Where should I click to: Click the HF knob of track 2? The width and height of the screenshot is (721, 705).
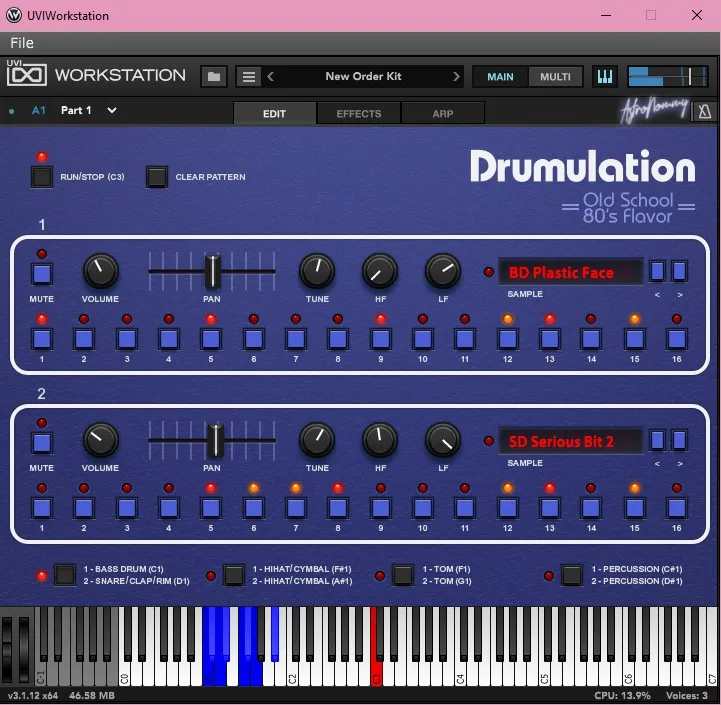tap(380, 440)
